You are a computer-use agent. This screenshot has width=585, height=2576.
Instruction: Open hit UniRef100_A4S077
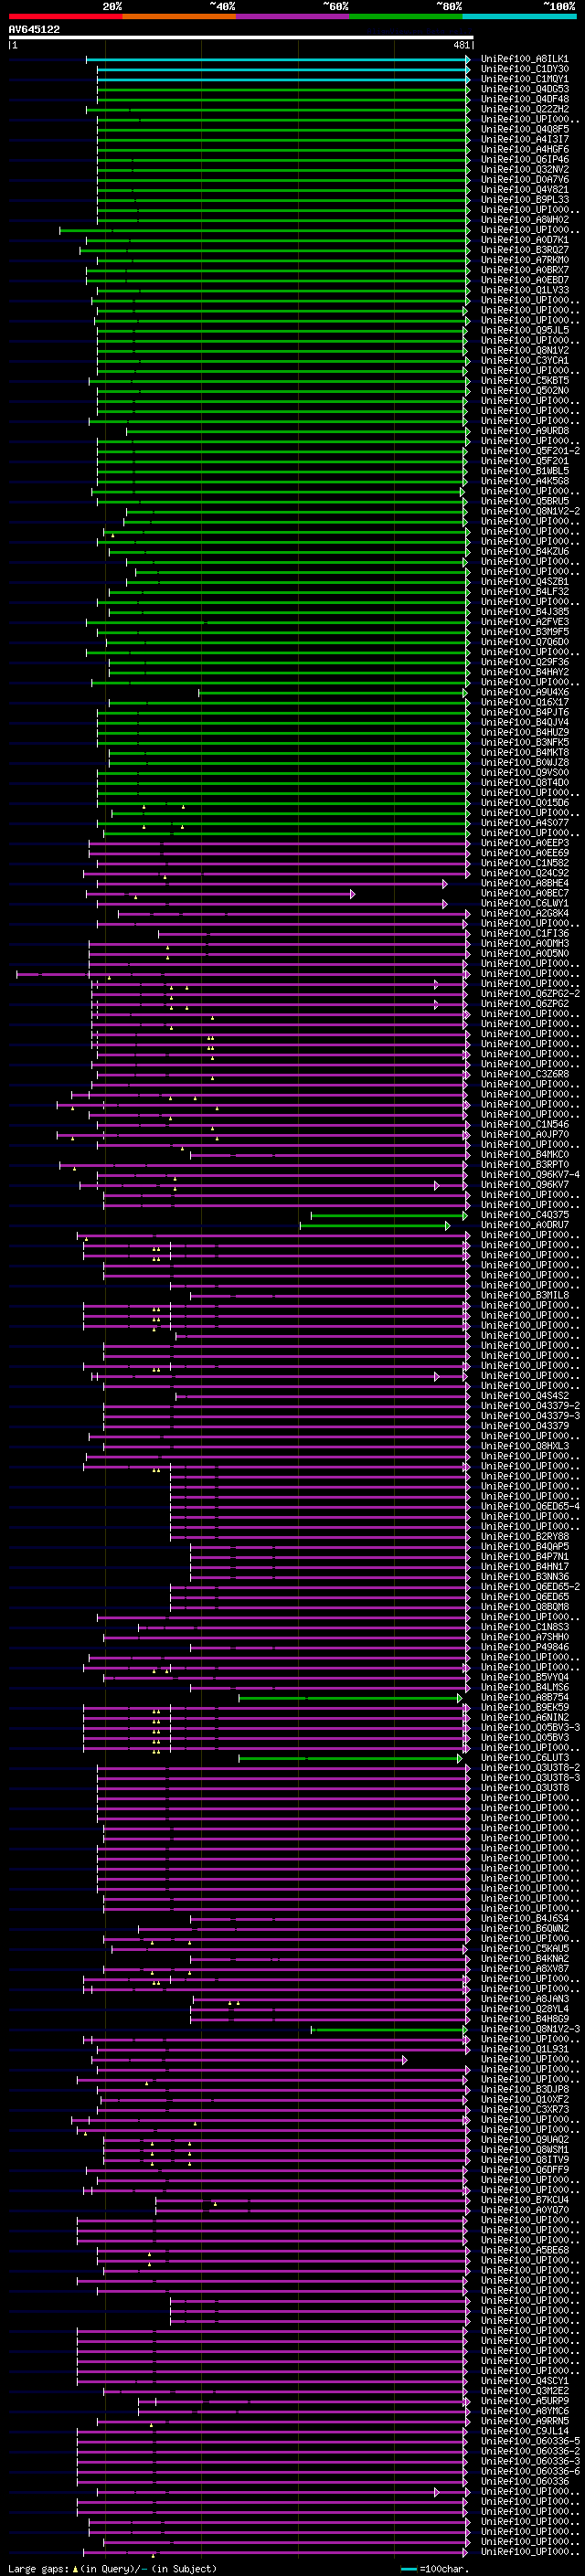tap(524, 823)
